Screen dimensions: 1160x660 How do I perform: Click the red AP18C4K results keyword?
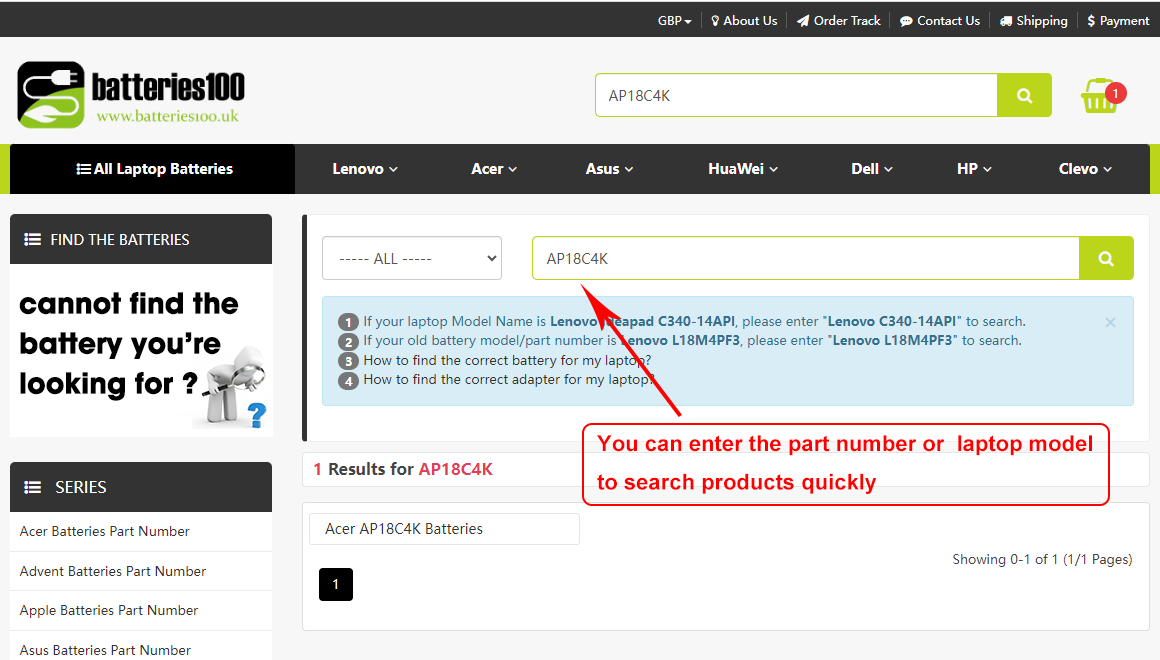456,469
